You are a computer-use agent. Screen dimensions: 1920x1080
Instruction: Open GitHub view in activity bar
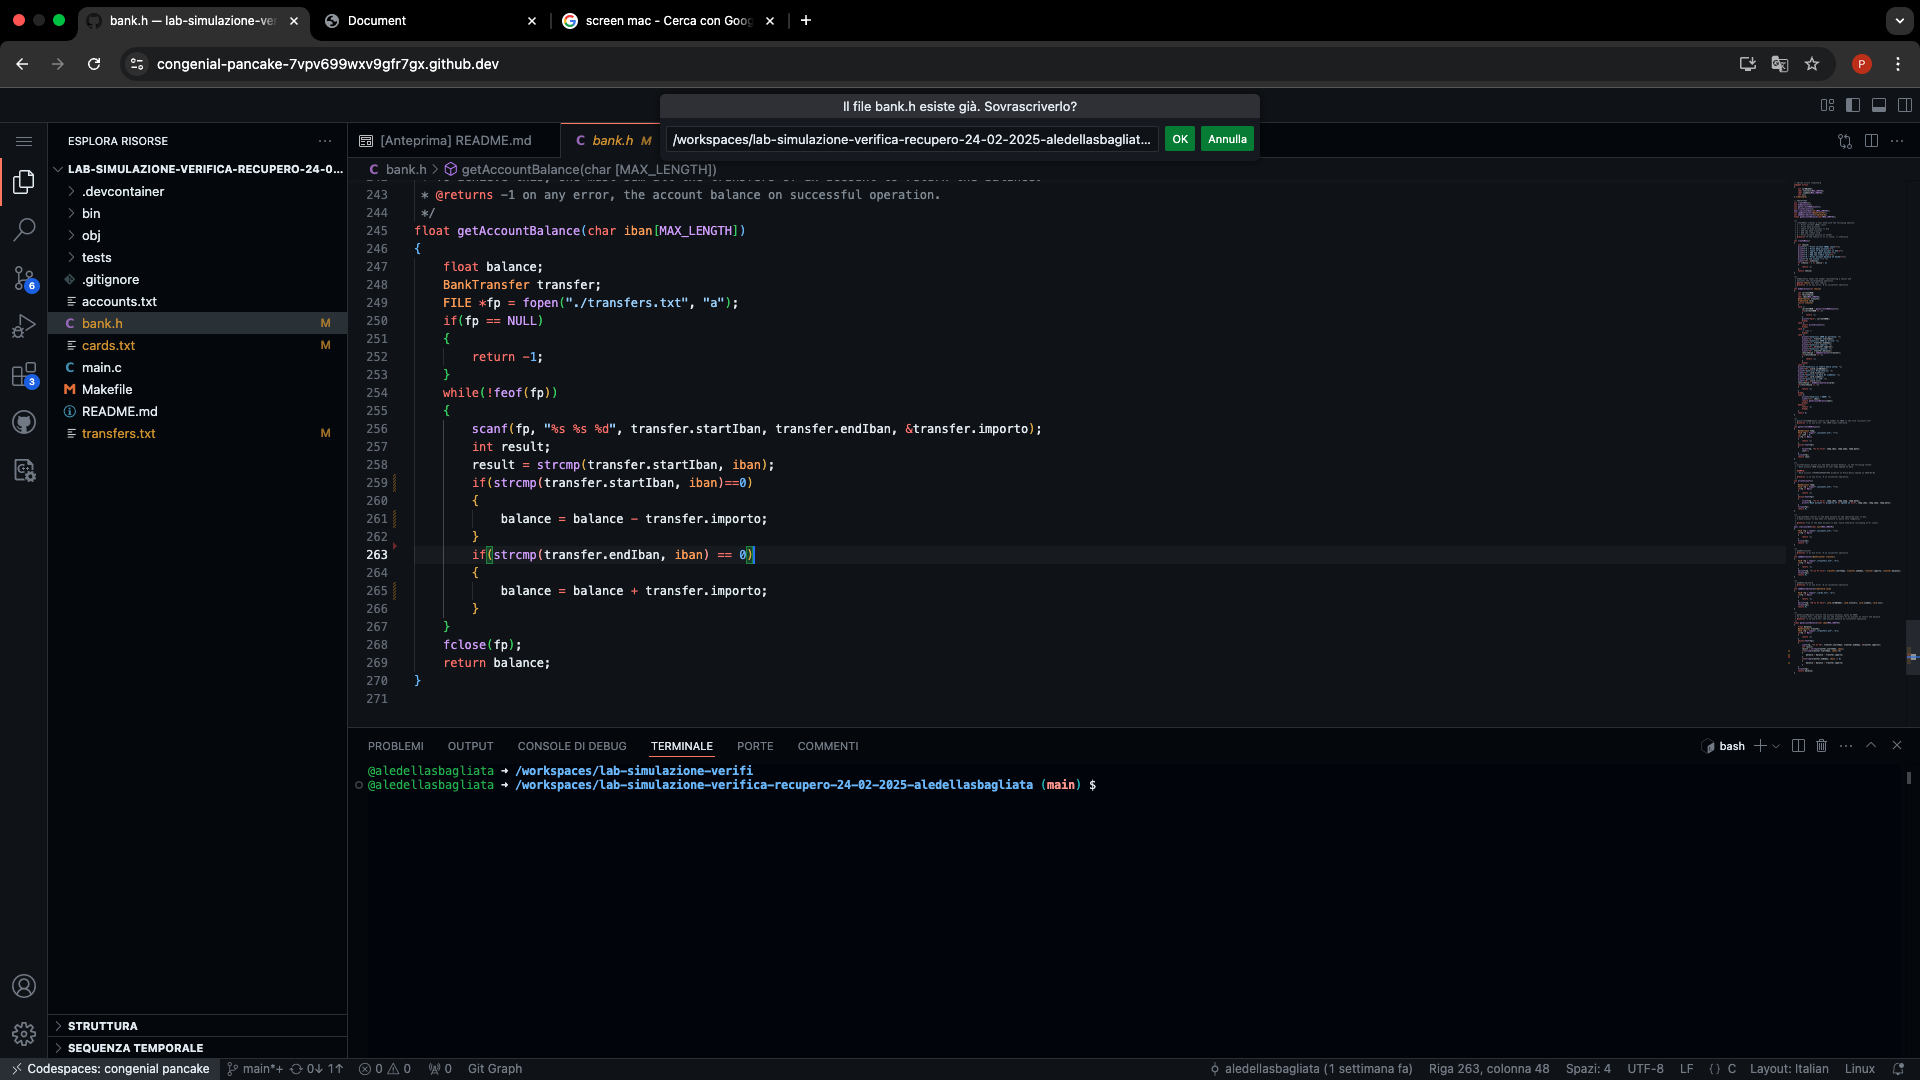(24, 422)
